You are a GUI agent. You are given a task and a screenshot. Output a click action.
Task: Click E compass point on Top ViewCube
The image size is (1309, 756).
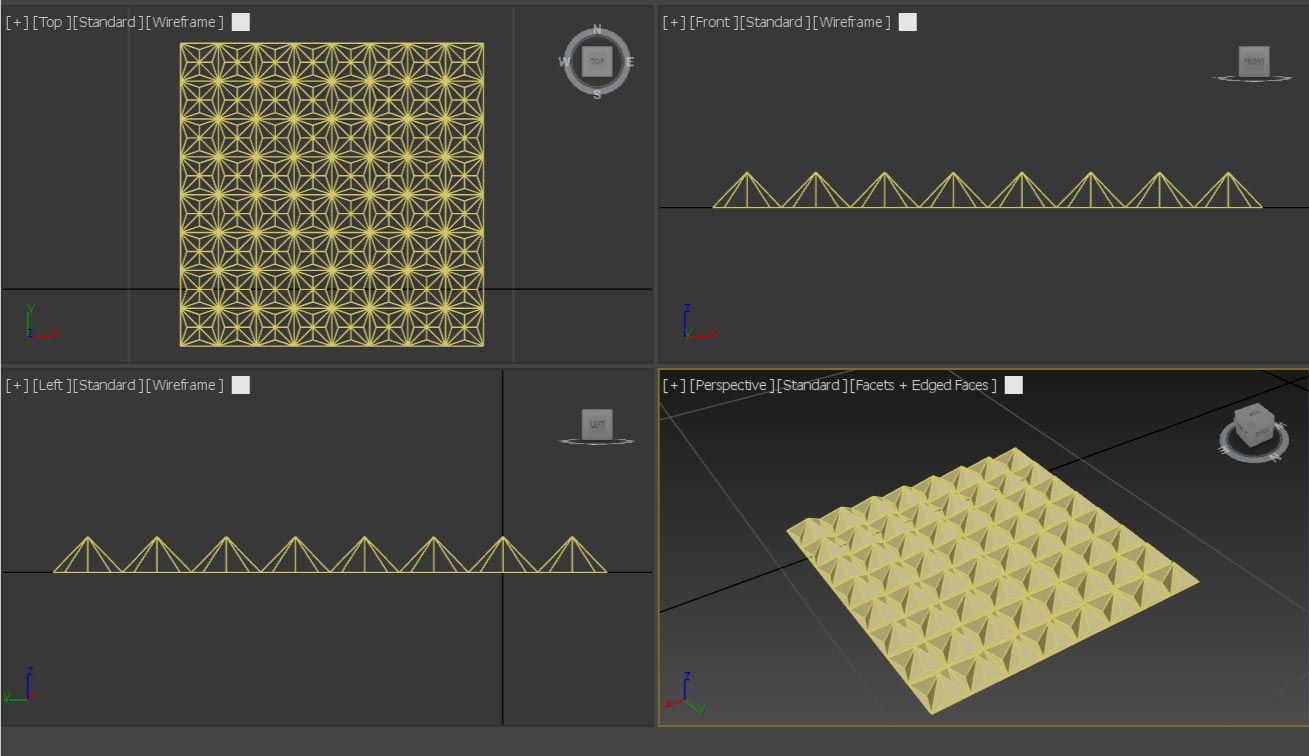pos(629,62)
